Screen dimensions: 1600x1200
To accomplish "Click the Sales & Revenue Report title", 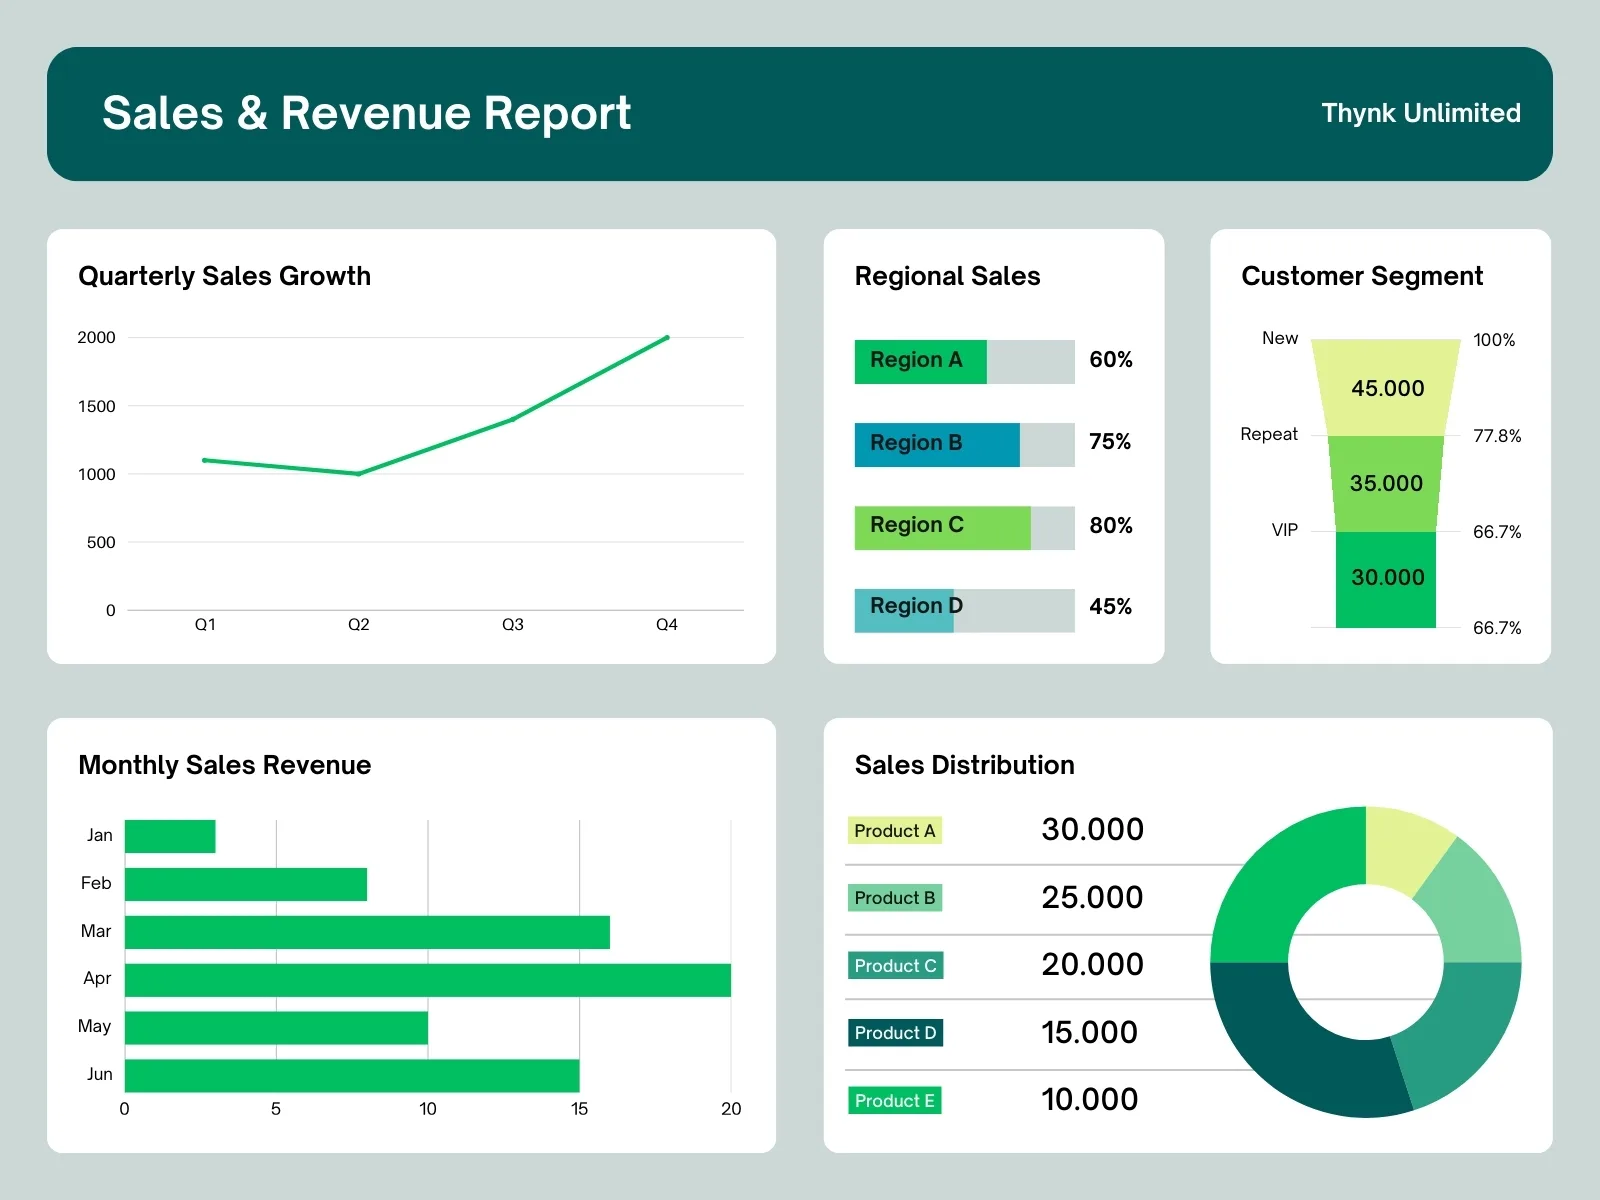I will (366, 113).
